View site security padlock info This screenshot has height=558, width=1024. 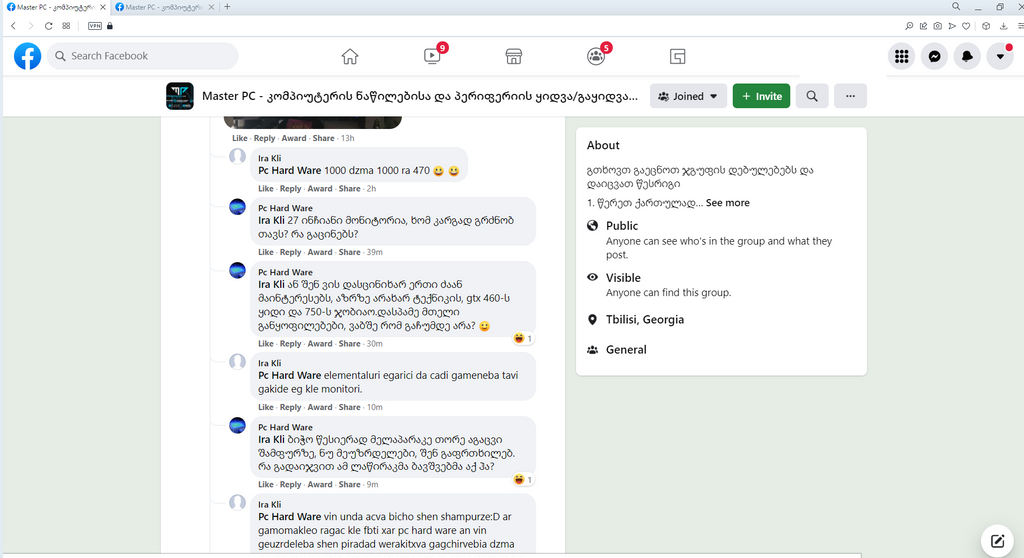(110, 26)
